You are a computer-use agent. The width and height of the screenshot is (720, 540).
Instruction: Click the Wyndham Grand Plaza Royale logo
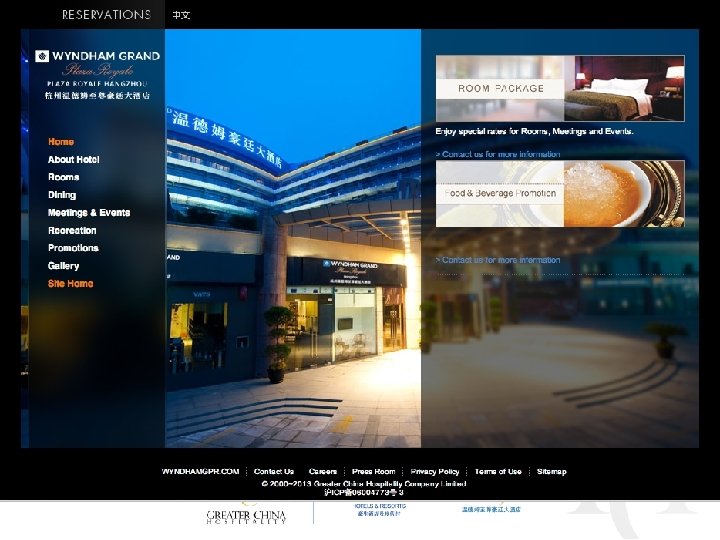click(97, 75)
